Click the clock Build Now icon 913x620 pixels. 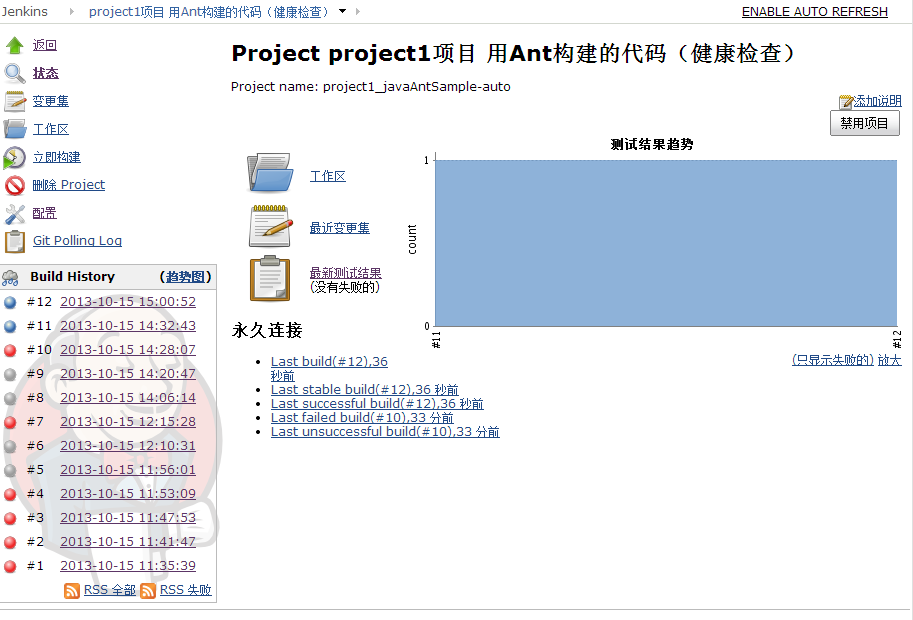(x=15, y=157)
